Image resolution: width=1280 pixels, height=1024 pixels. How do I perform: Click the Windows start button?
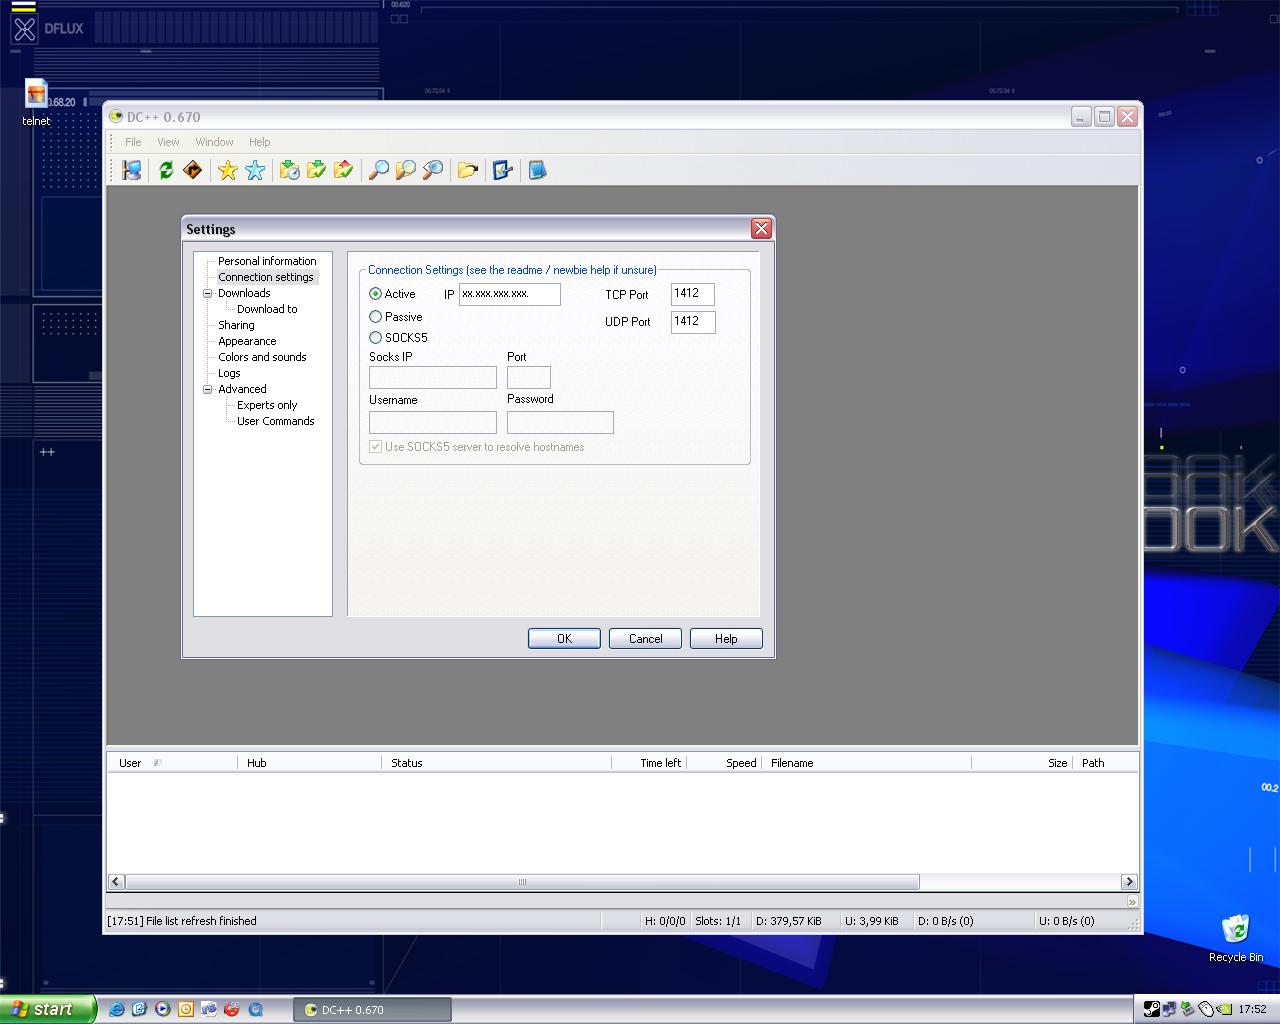[47, 1009]
